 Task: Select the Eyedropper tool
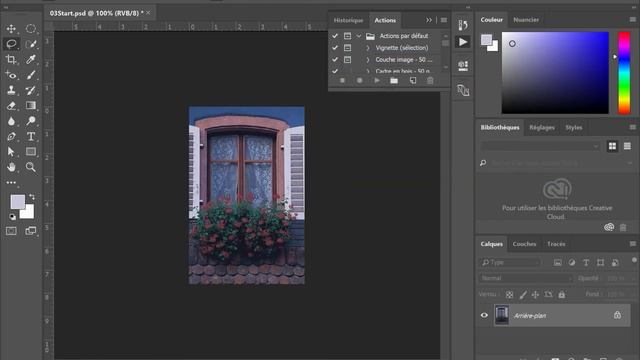(x=31, y=60)
